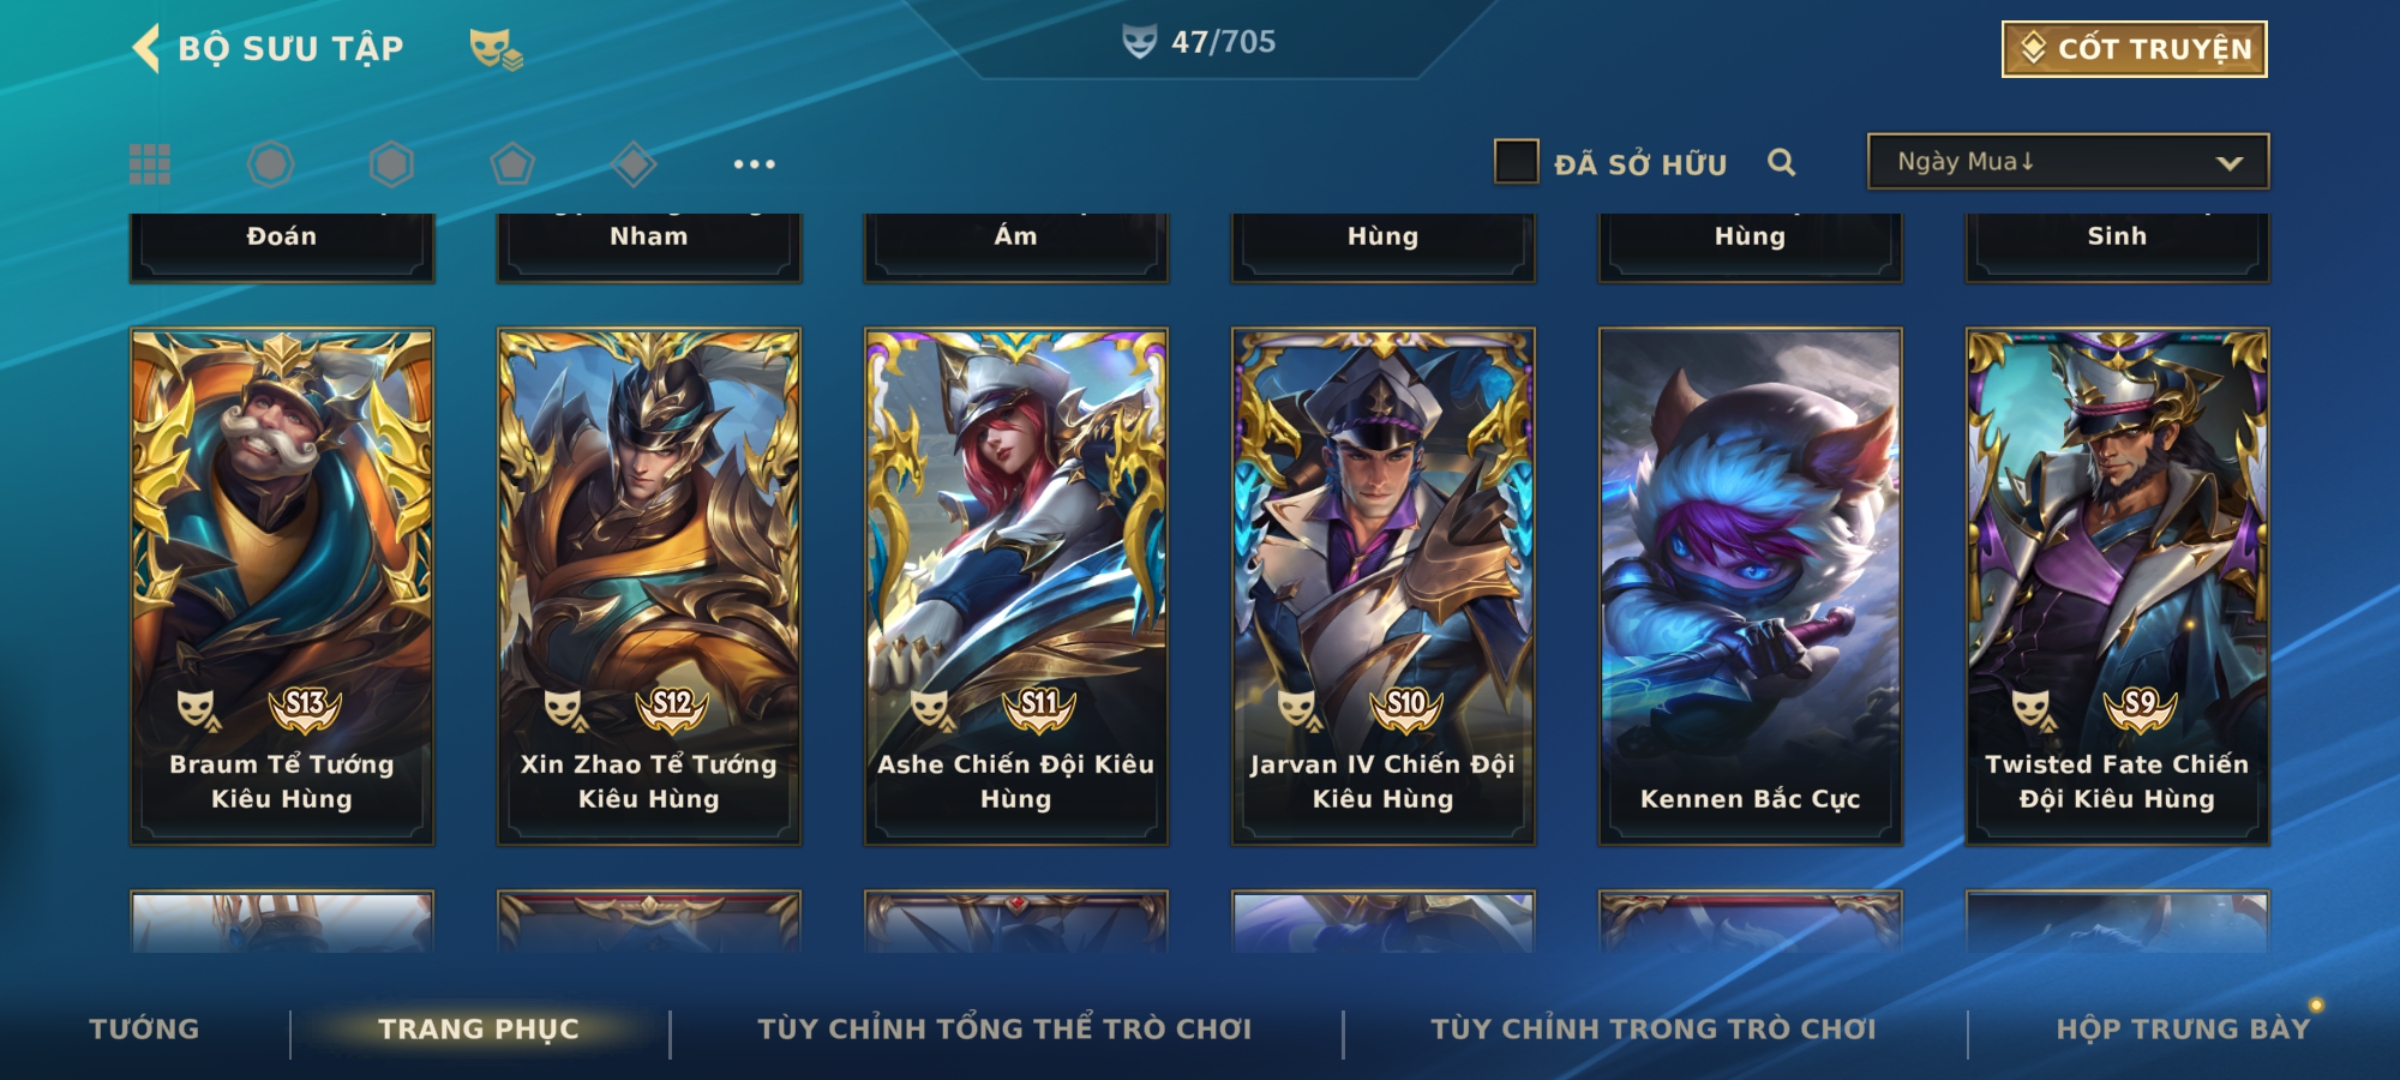Select the grid all-skins filter icon
2400x1080 pixels.
[x=150, y=164]
